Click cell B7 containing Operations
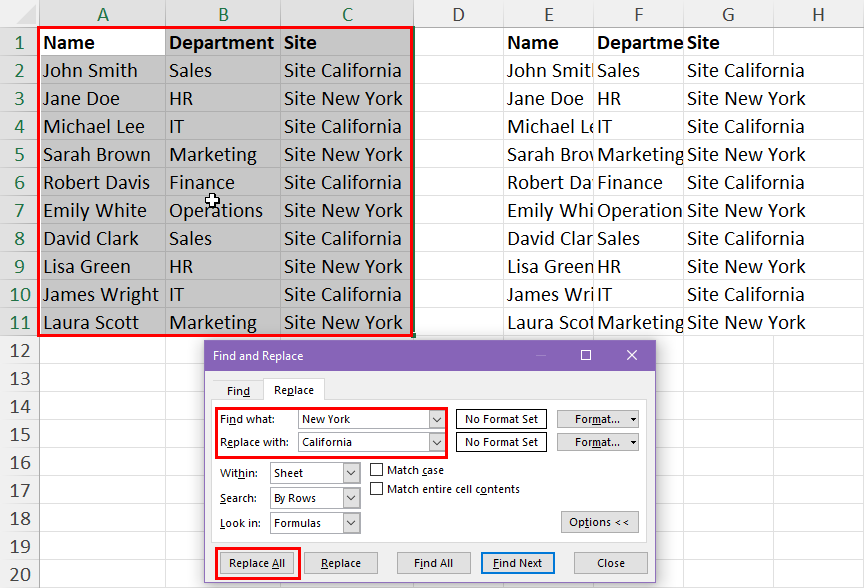 pyautogui.click(x=223, y=210)
